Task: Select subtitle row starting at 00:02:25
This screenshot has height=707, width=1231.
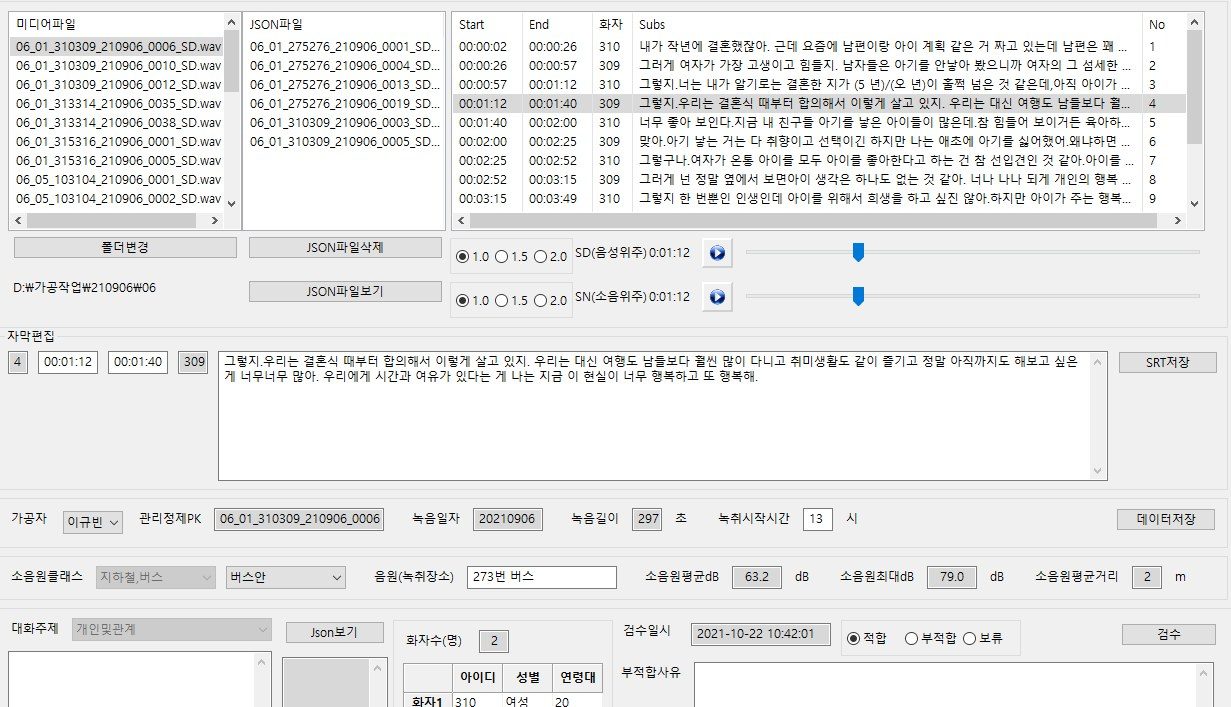Action: pos(820,160)
